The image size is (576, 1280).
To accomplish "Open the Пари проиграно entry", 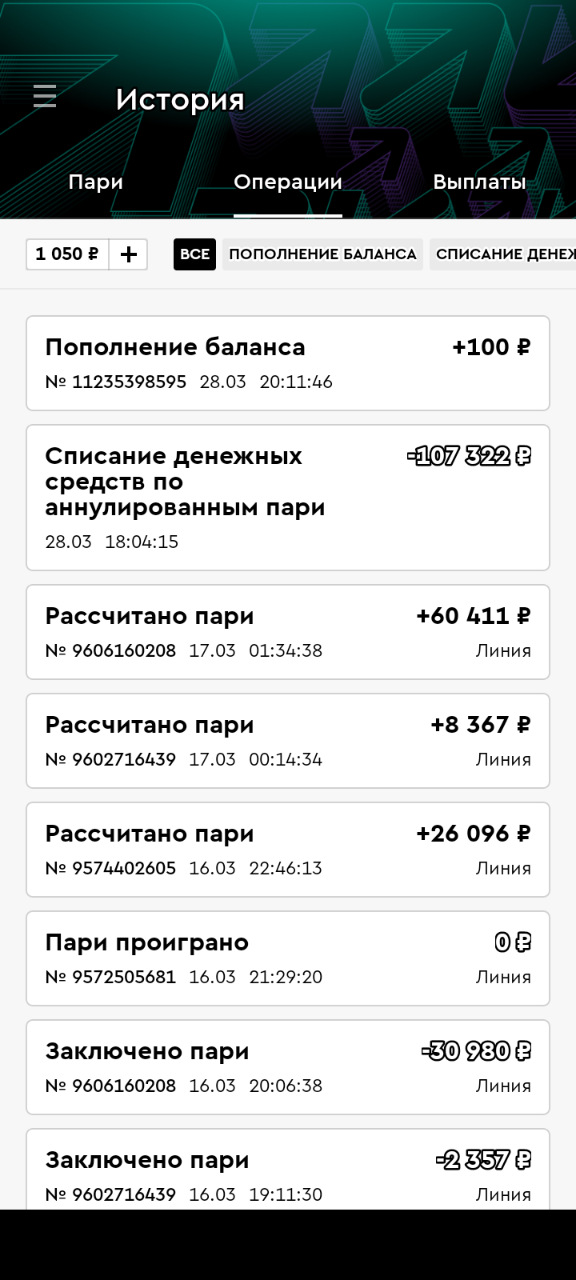I will pyautogui.click(x=288, y=958).
